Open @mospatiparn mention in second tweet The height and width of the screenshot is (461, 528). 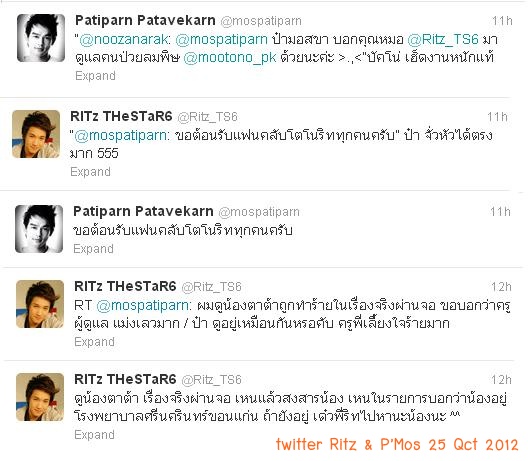[120, 135]
